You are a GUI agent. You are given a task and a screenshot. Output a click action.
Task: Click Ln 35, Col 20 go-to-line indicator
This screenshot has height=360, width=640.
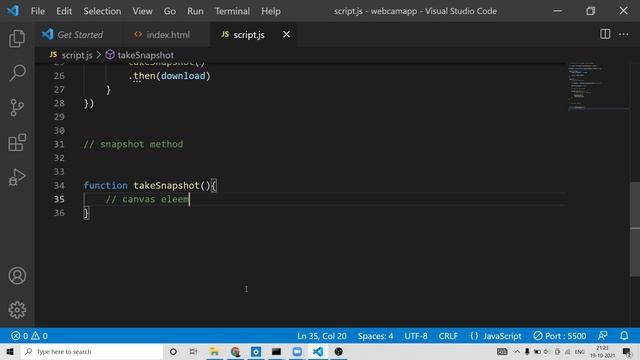(x=322, y=336)
